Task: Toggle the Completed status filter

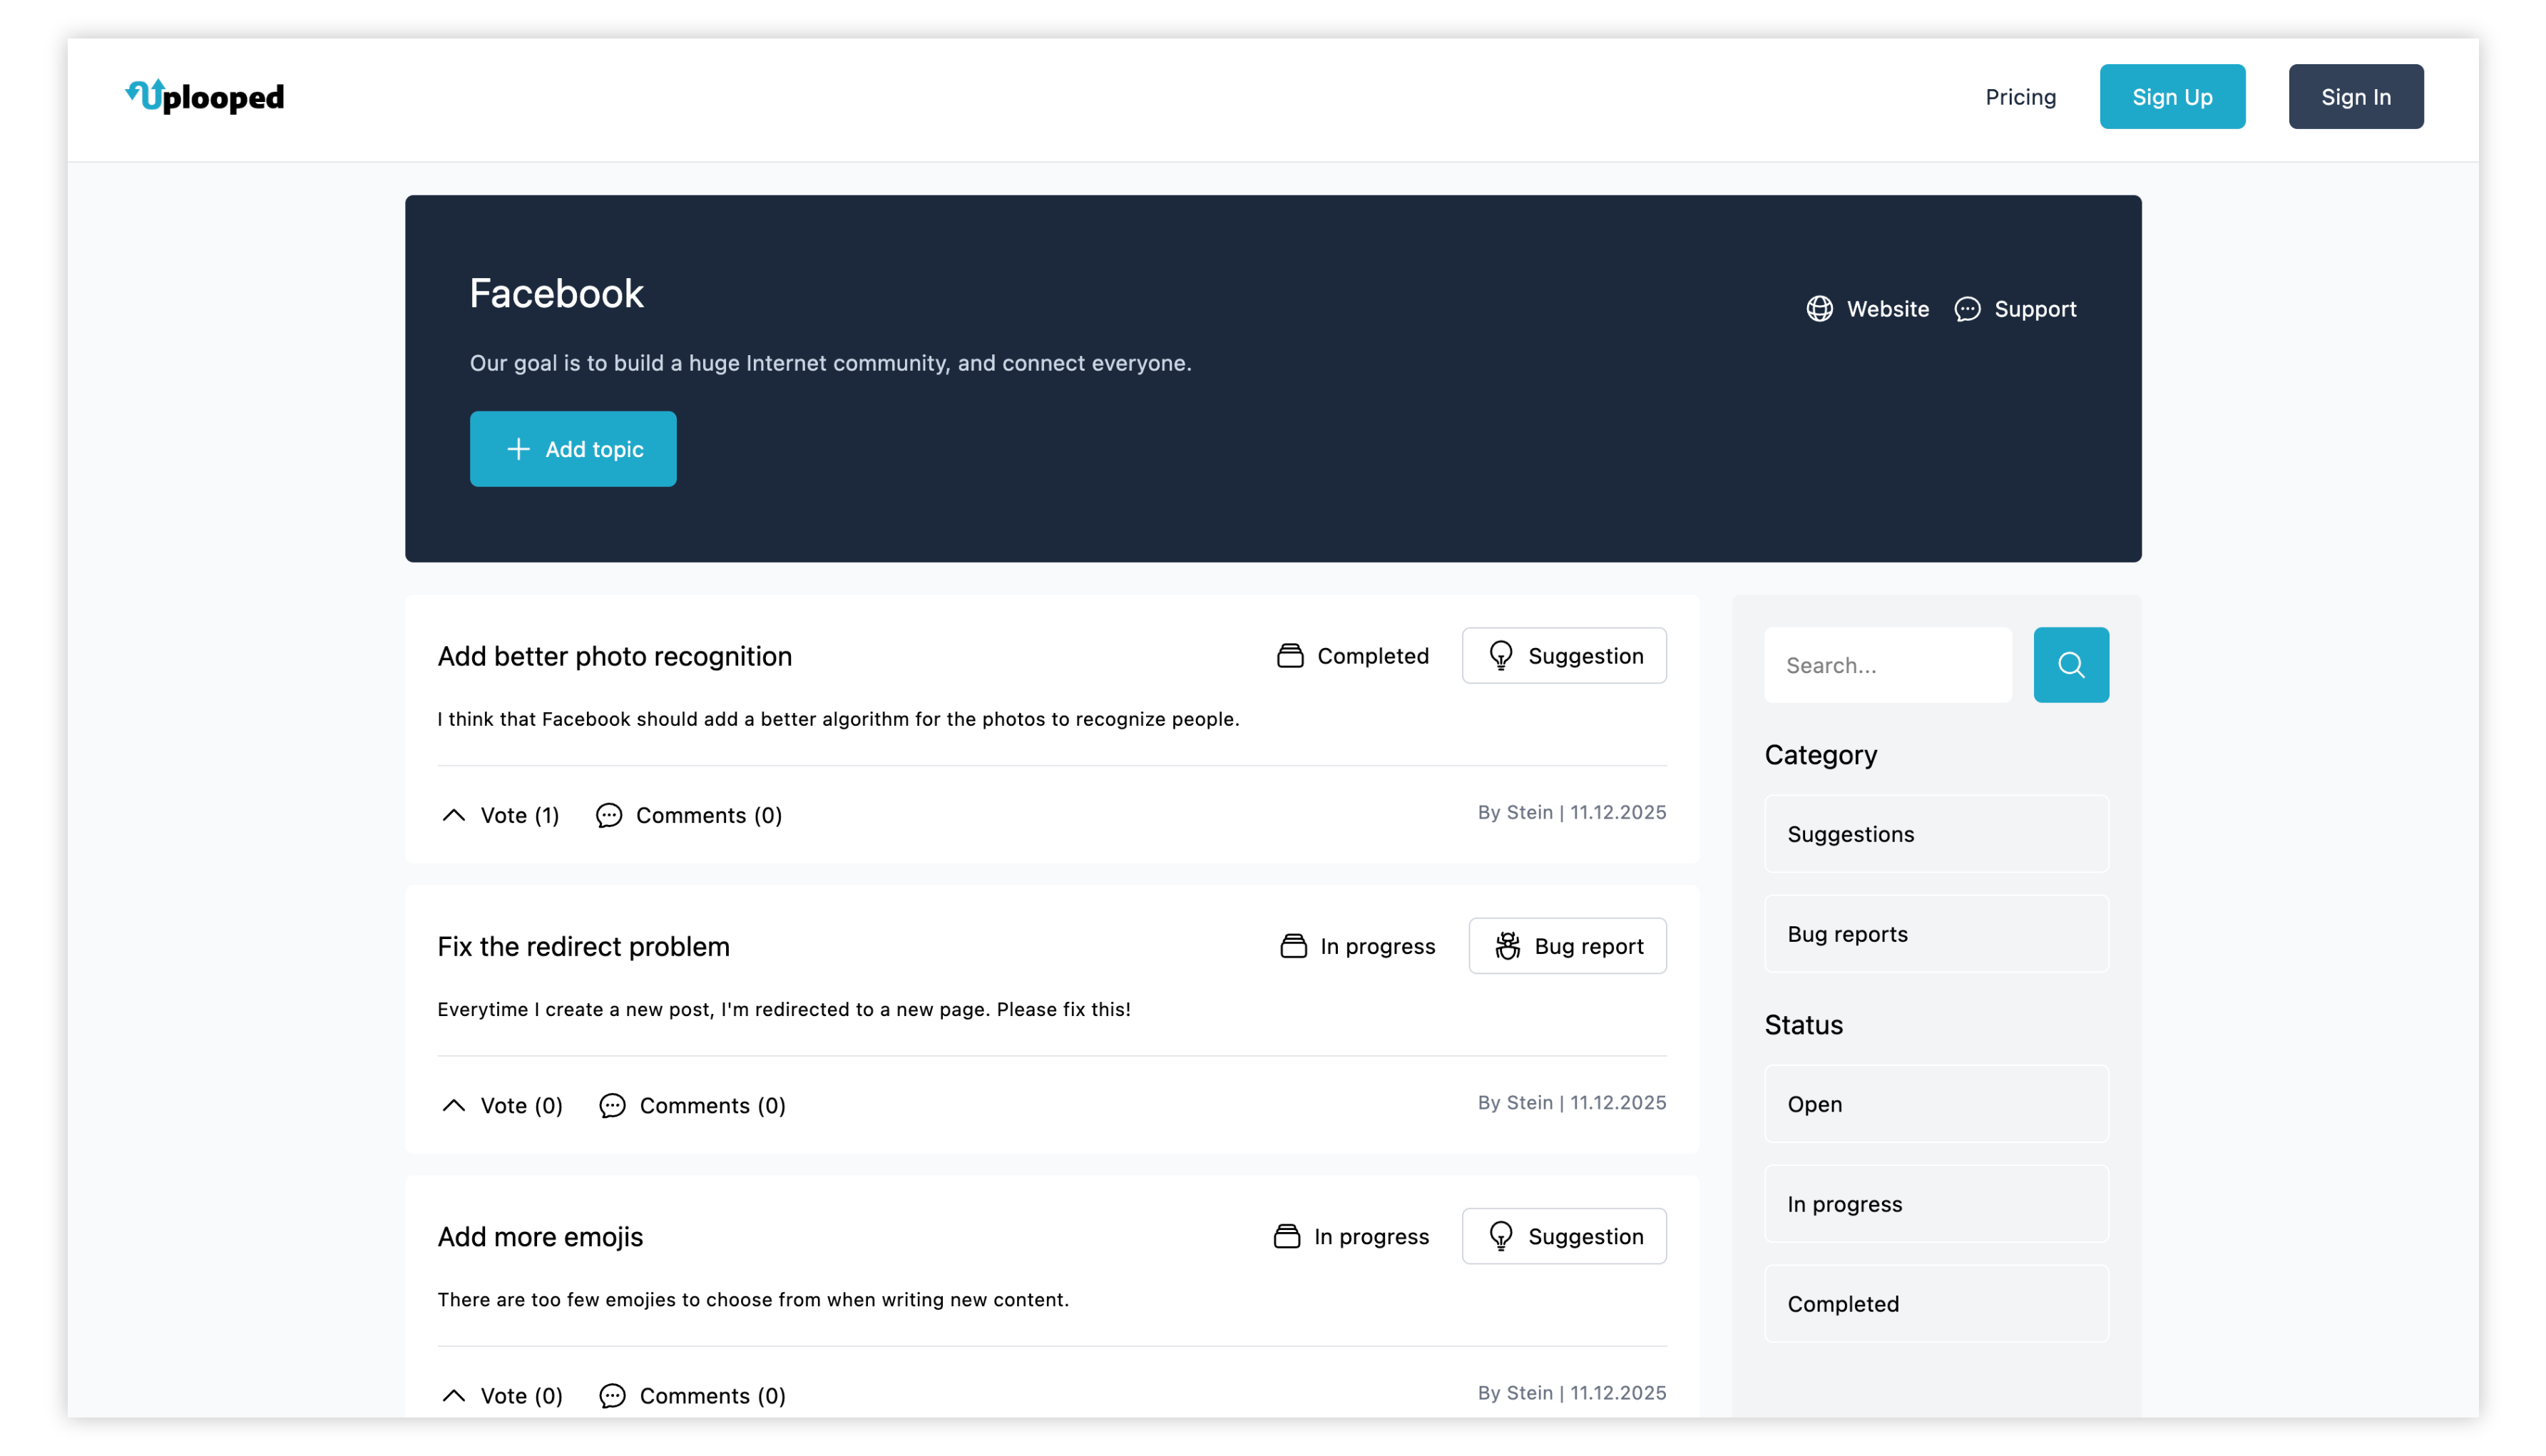Action: pos(1936,1303)
